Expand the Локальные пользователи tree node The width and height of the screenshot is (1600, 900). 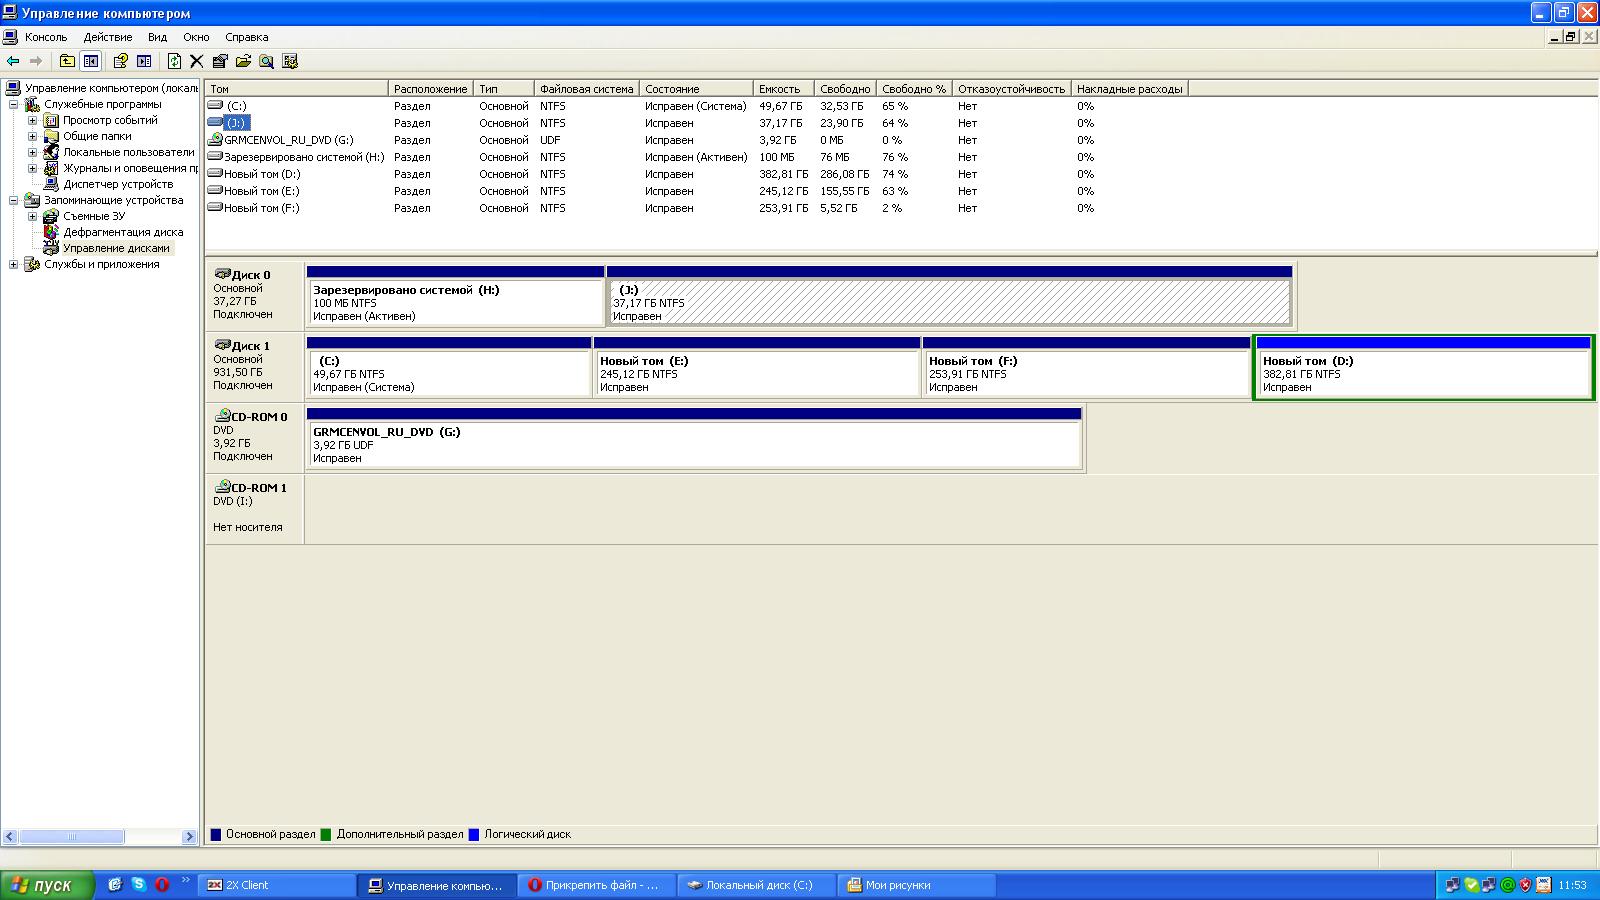pos(32,152)
